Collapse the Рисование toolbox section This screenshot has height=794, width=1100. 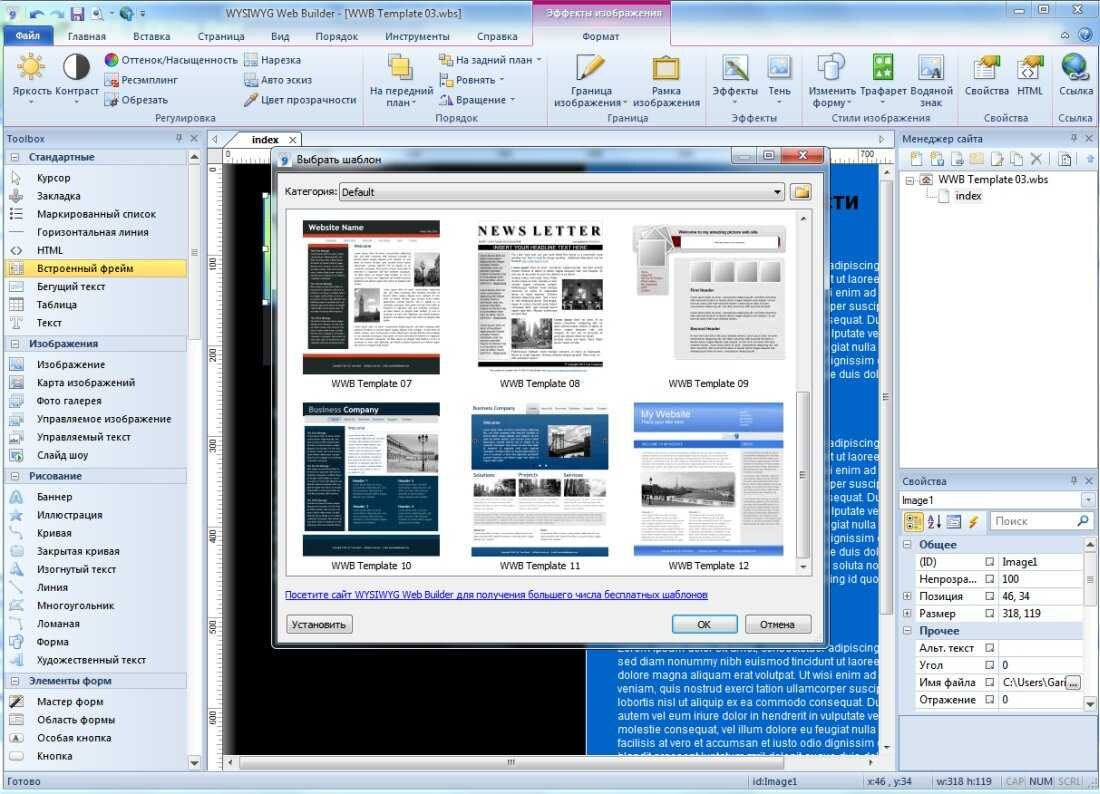click(x=15, y=476)
